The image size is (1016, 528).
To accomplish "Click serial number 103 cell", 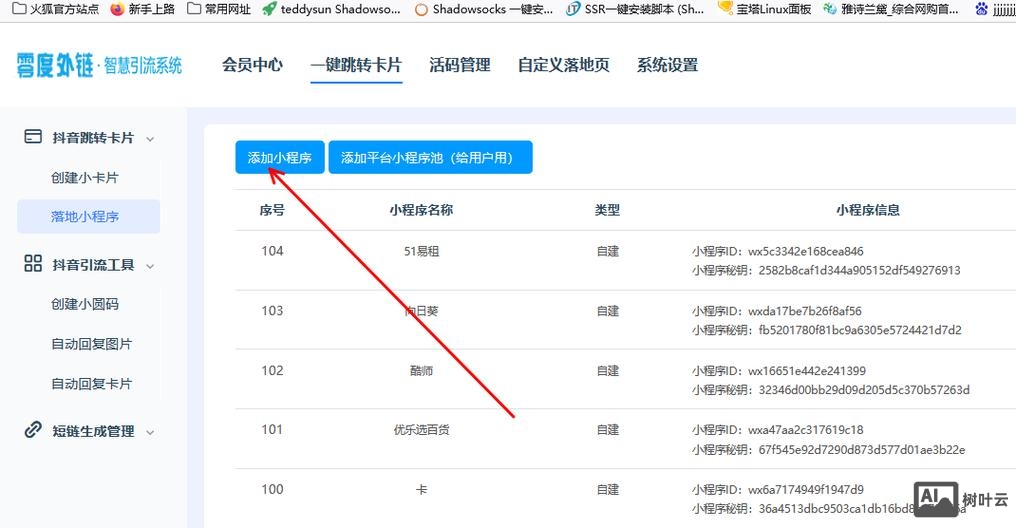I will point(272,311).
